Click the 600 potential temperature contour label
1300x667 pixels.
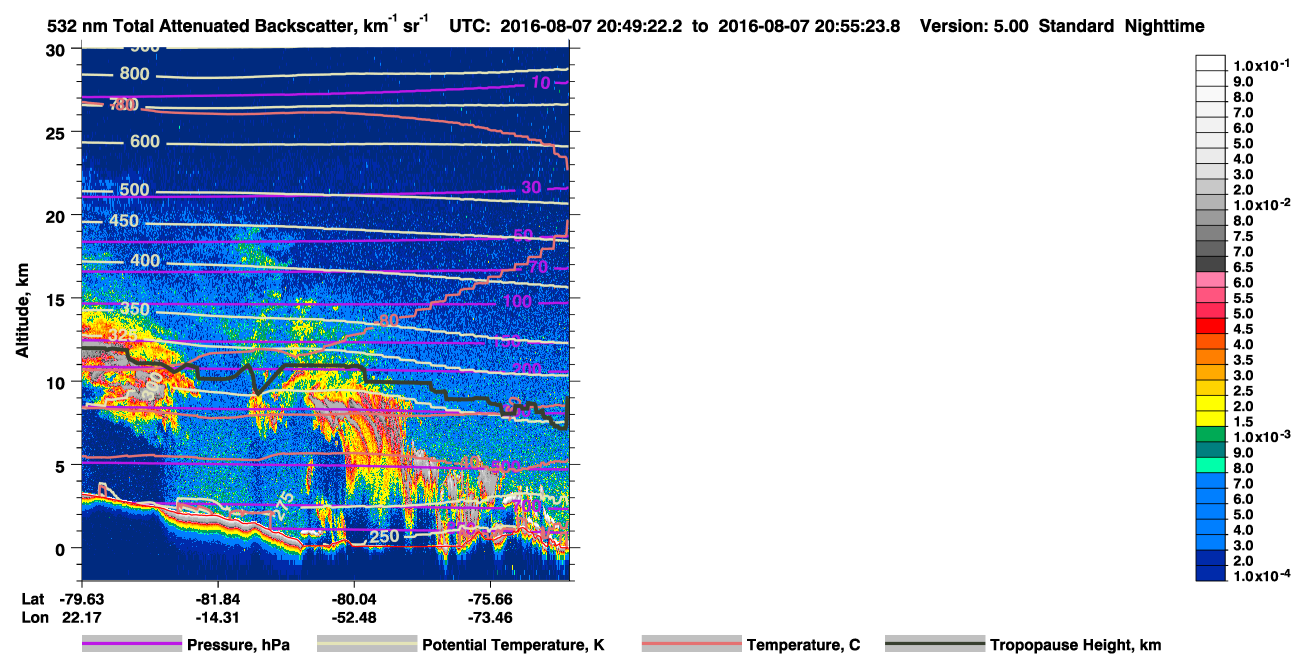pyautogui.click(x=145, y=142)
